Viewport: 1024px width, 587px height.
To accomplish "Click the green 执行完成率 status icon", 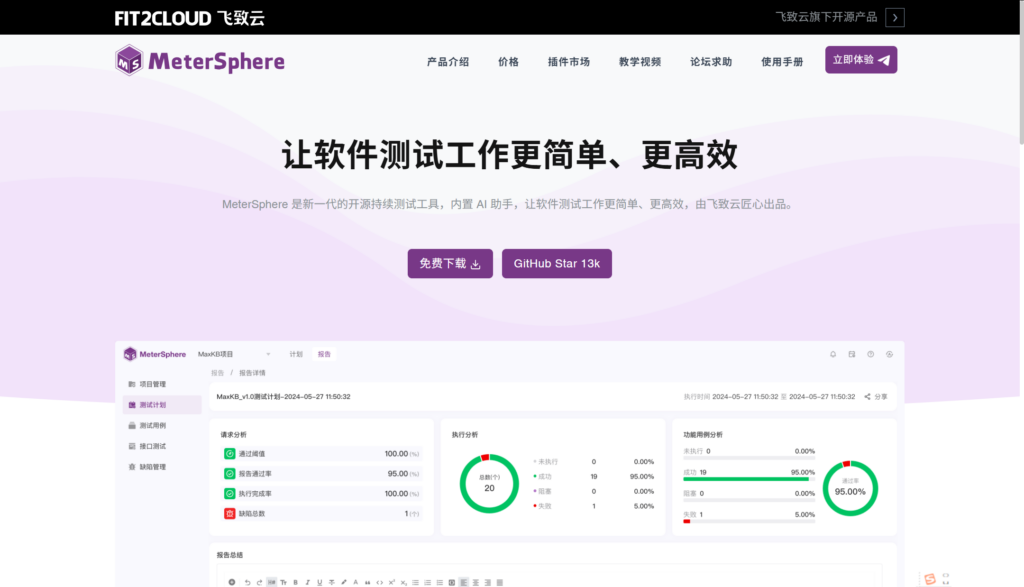I will click(x=229, y=494).
